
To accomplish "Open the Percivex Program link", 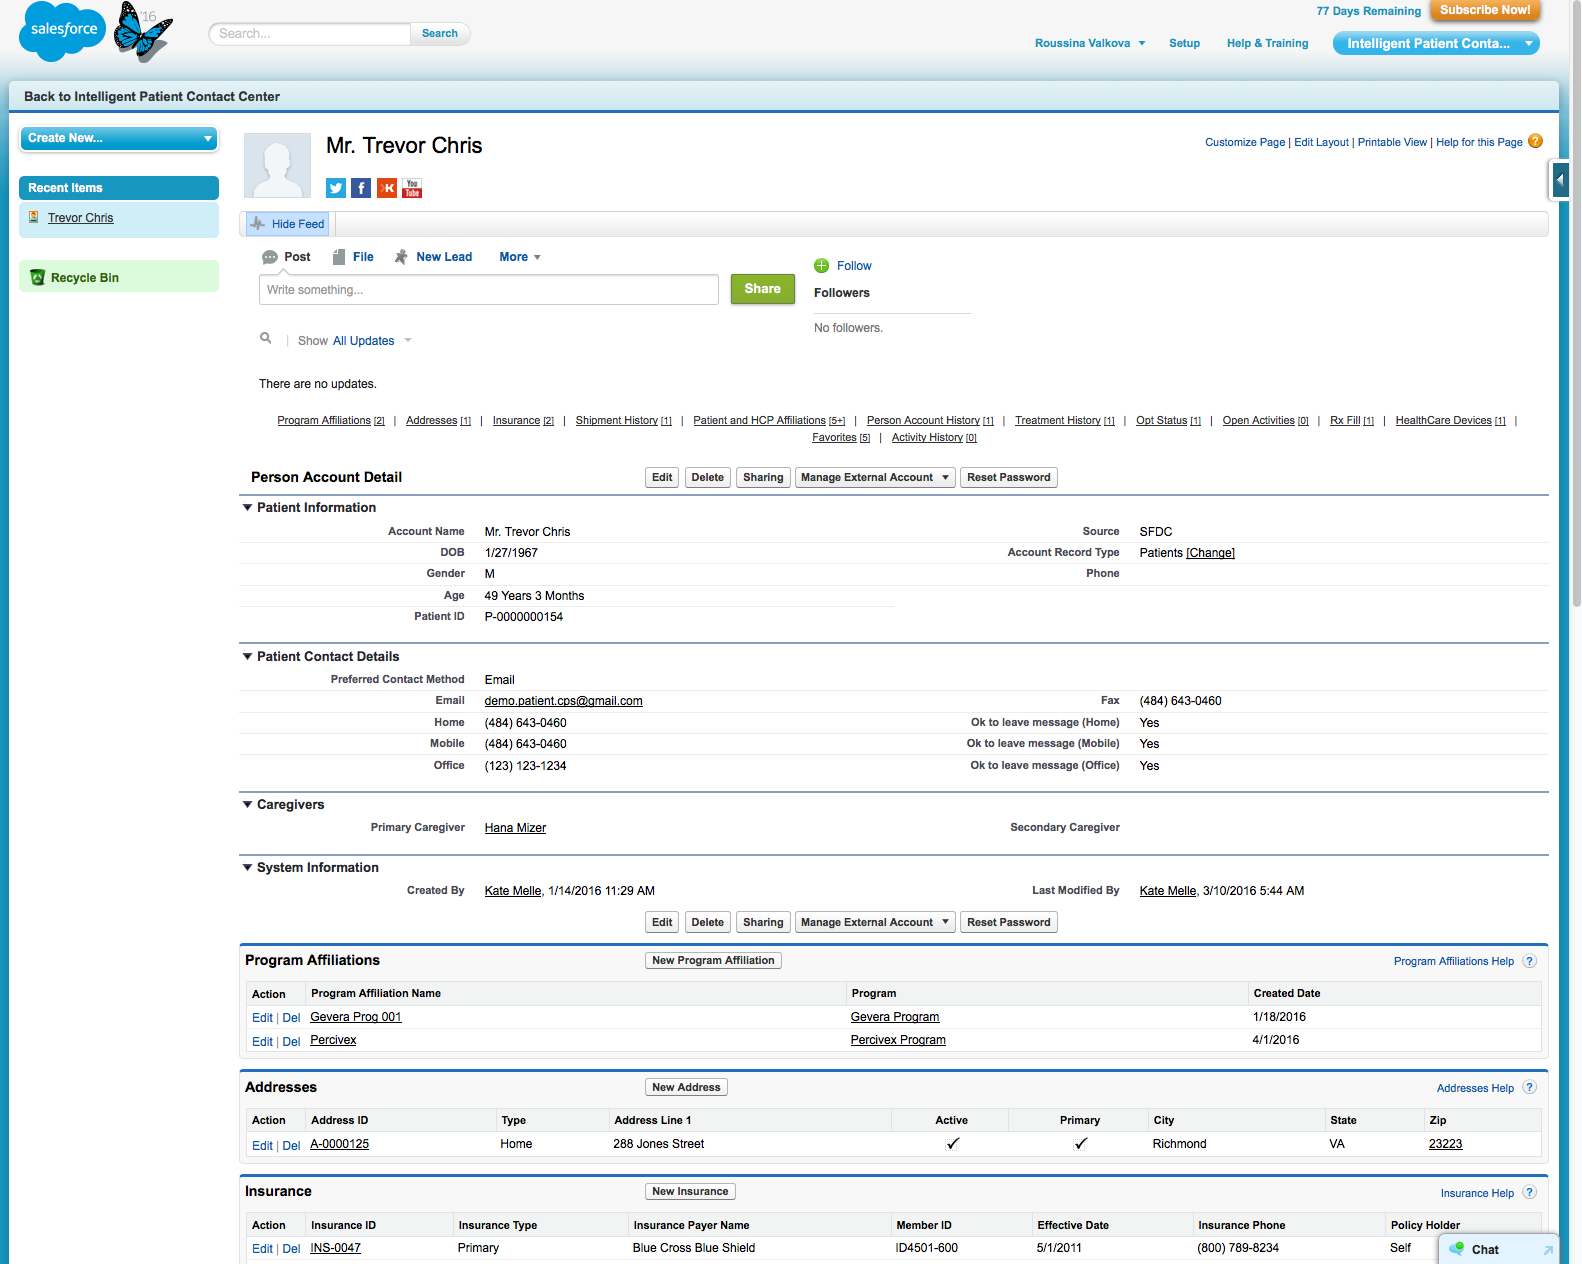I will [898, 1040].
